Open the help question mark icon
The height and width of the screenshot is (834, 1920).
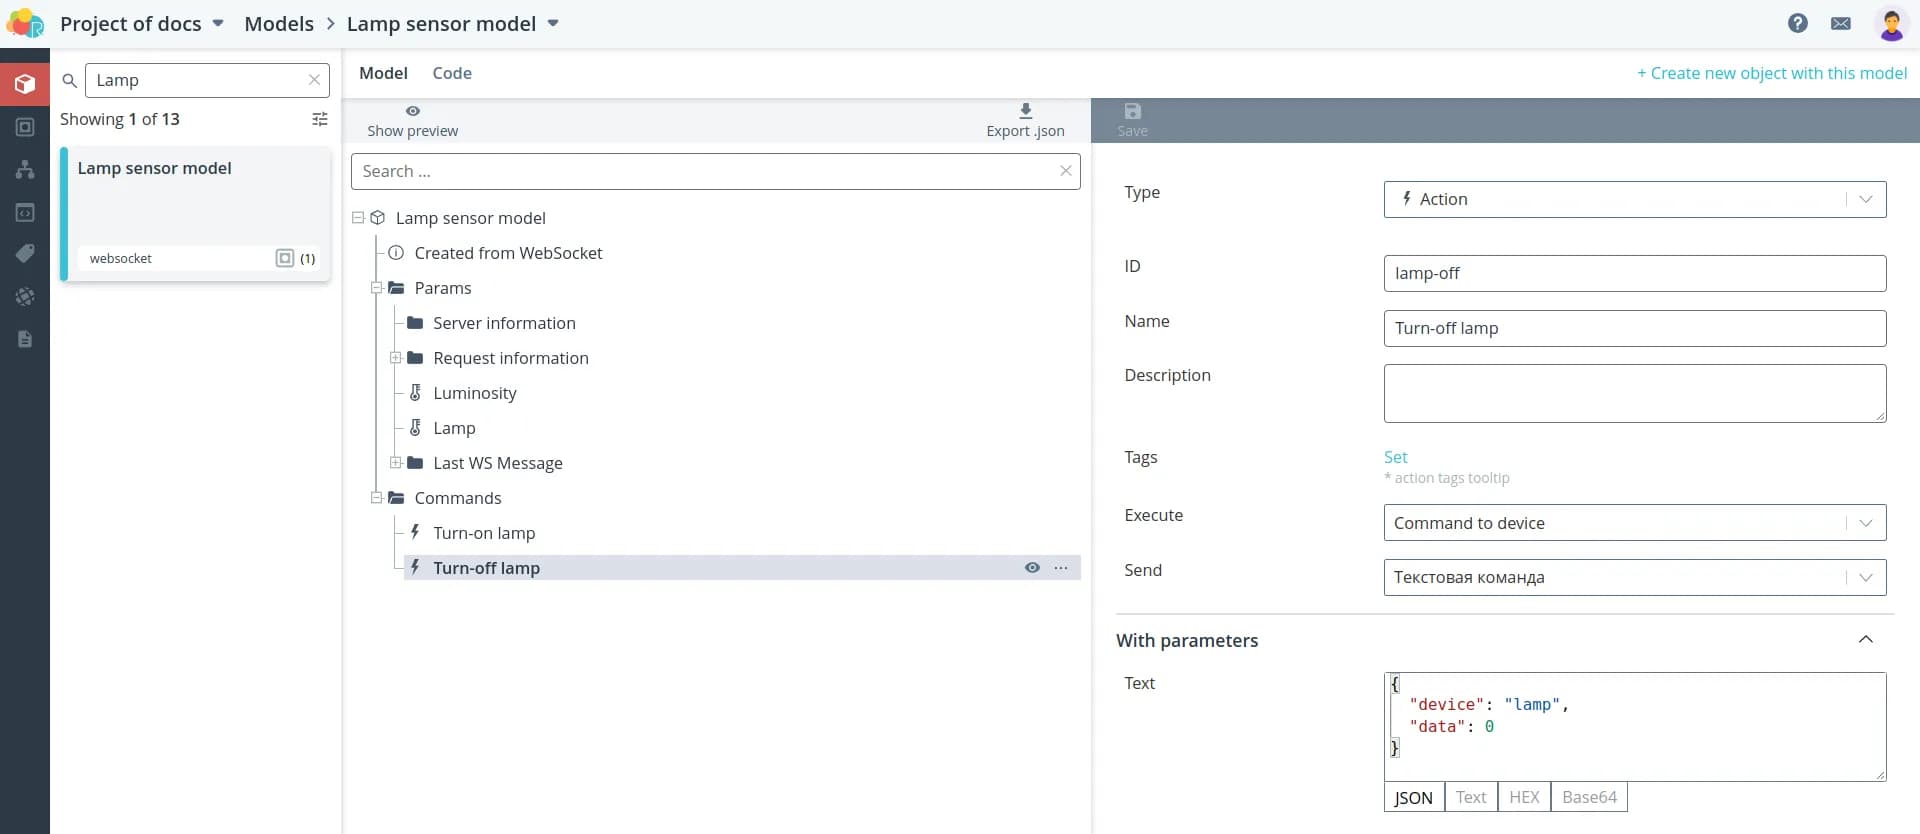click(1797, 23)
